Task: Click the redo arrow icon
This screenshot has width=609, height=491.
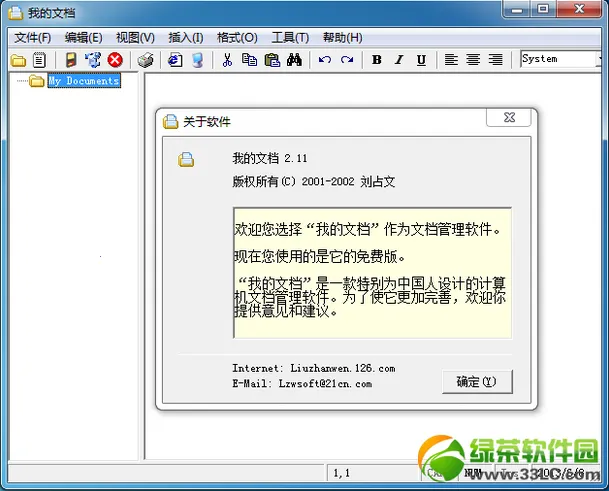Action: (x=347, y=60)
